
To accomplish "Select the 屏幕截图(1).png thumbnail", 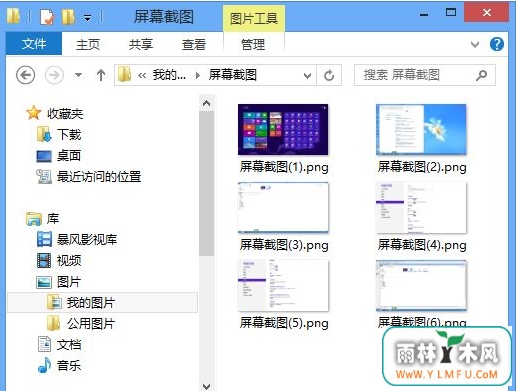I will coord(283,129).
